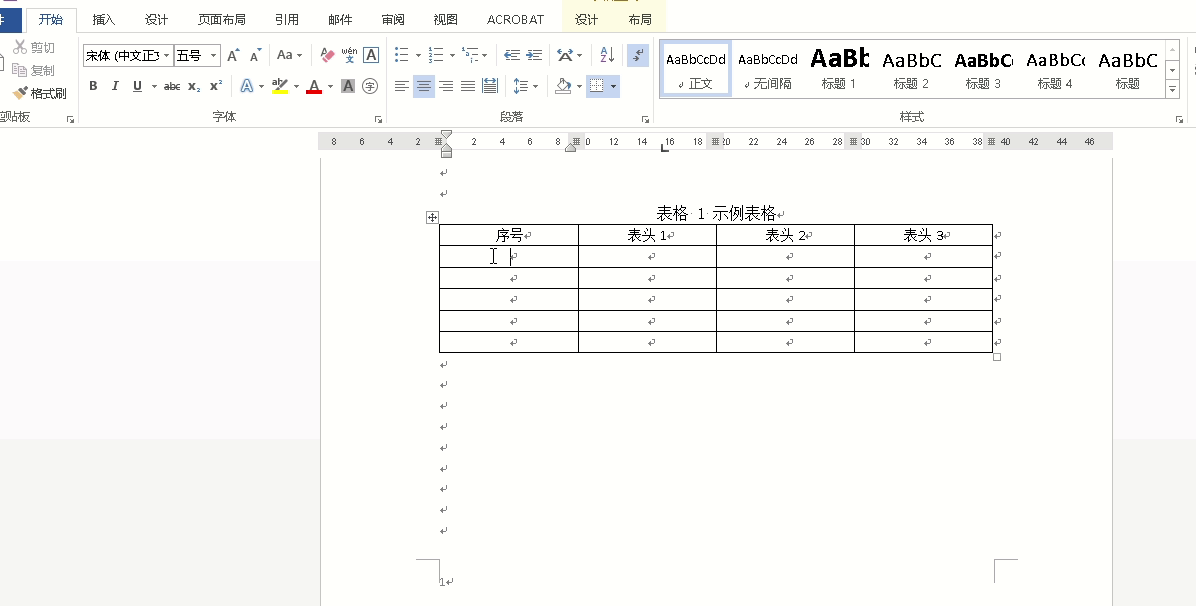1196x606 pixels.
Task: Open line spacing options
Action: point(521,86)
